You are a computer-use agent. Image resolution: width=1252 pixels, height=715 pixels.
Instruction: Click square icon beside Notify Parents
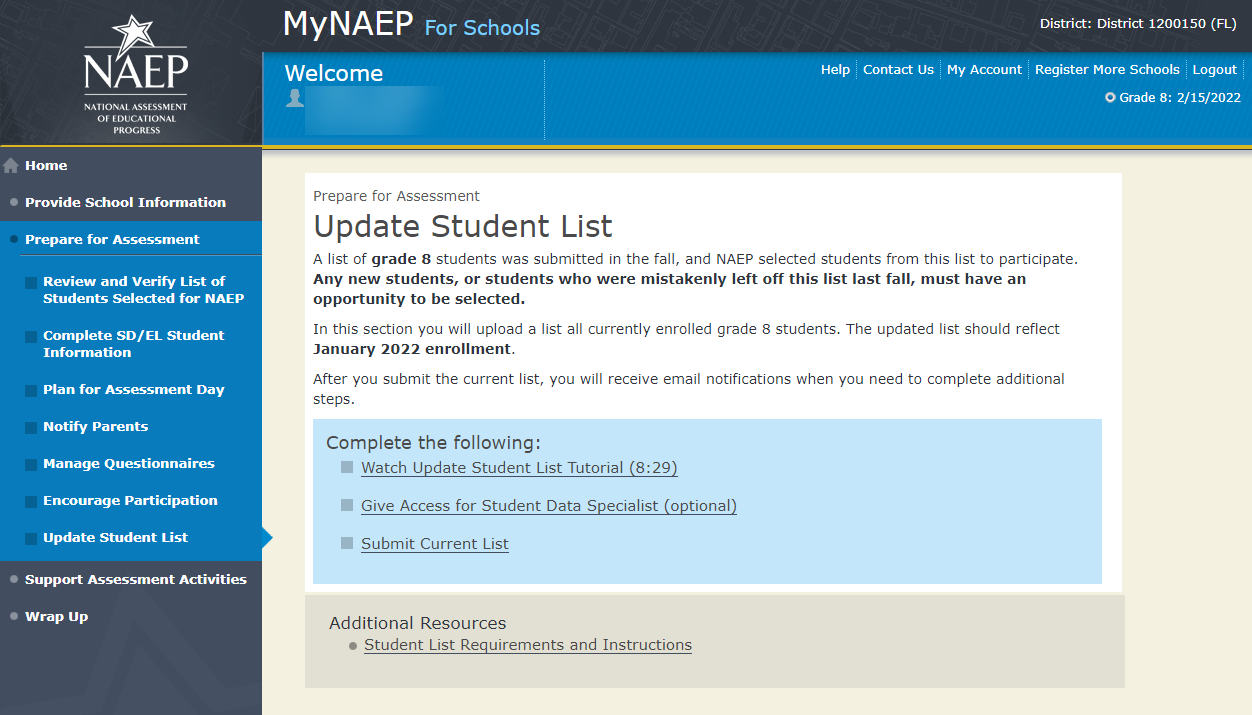pyautogui.click(x=32, y=428)
